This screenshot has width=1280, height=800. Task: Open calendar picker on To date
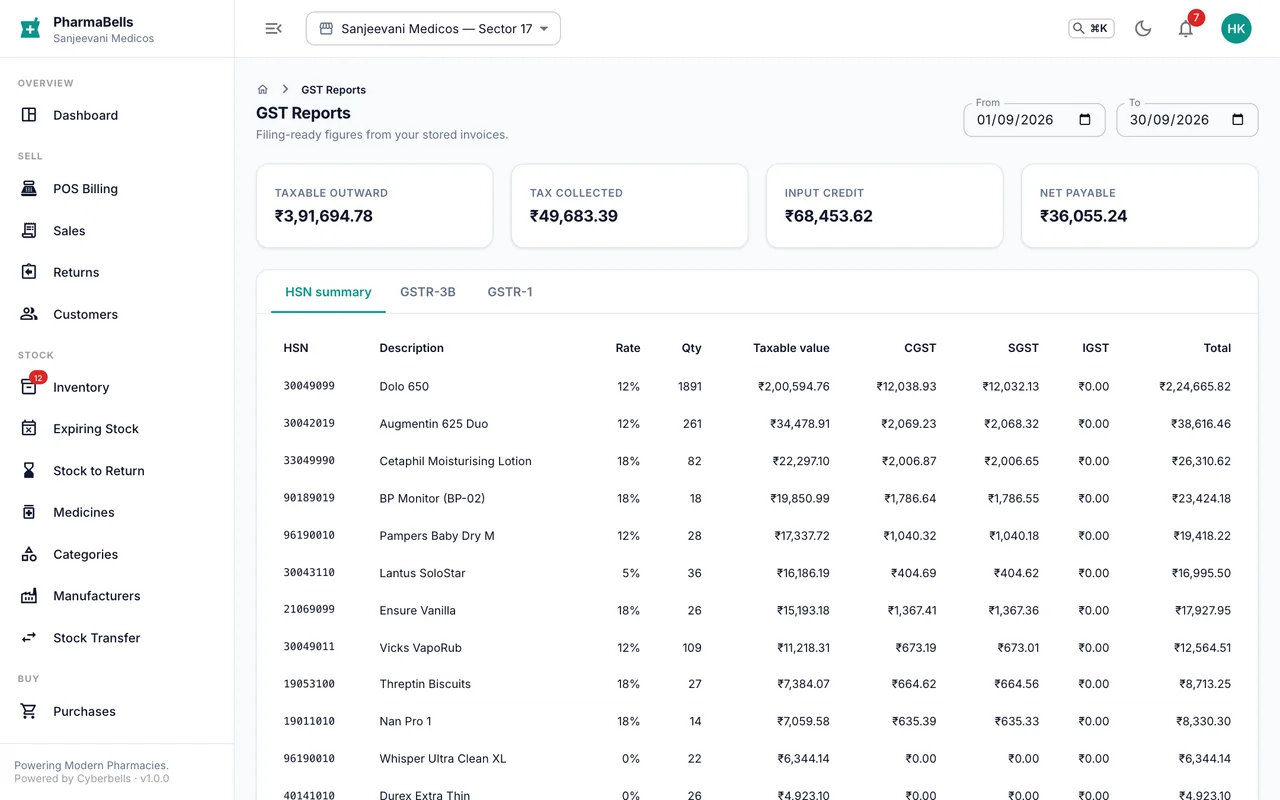click(x=1238, y=120)
